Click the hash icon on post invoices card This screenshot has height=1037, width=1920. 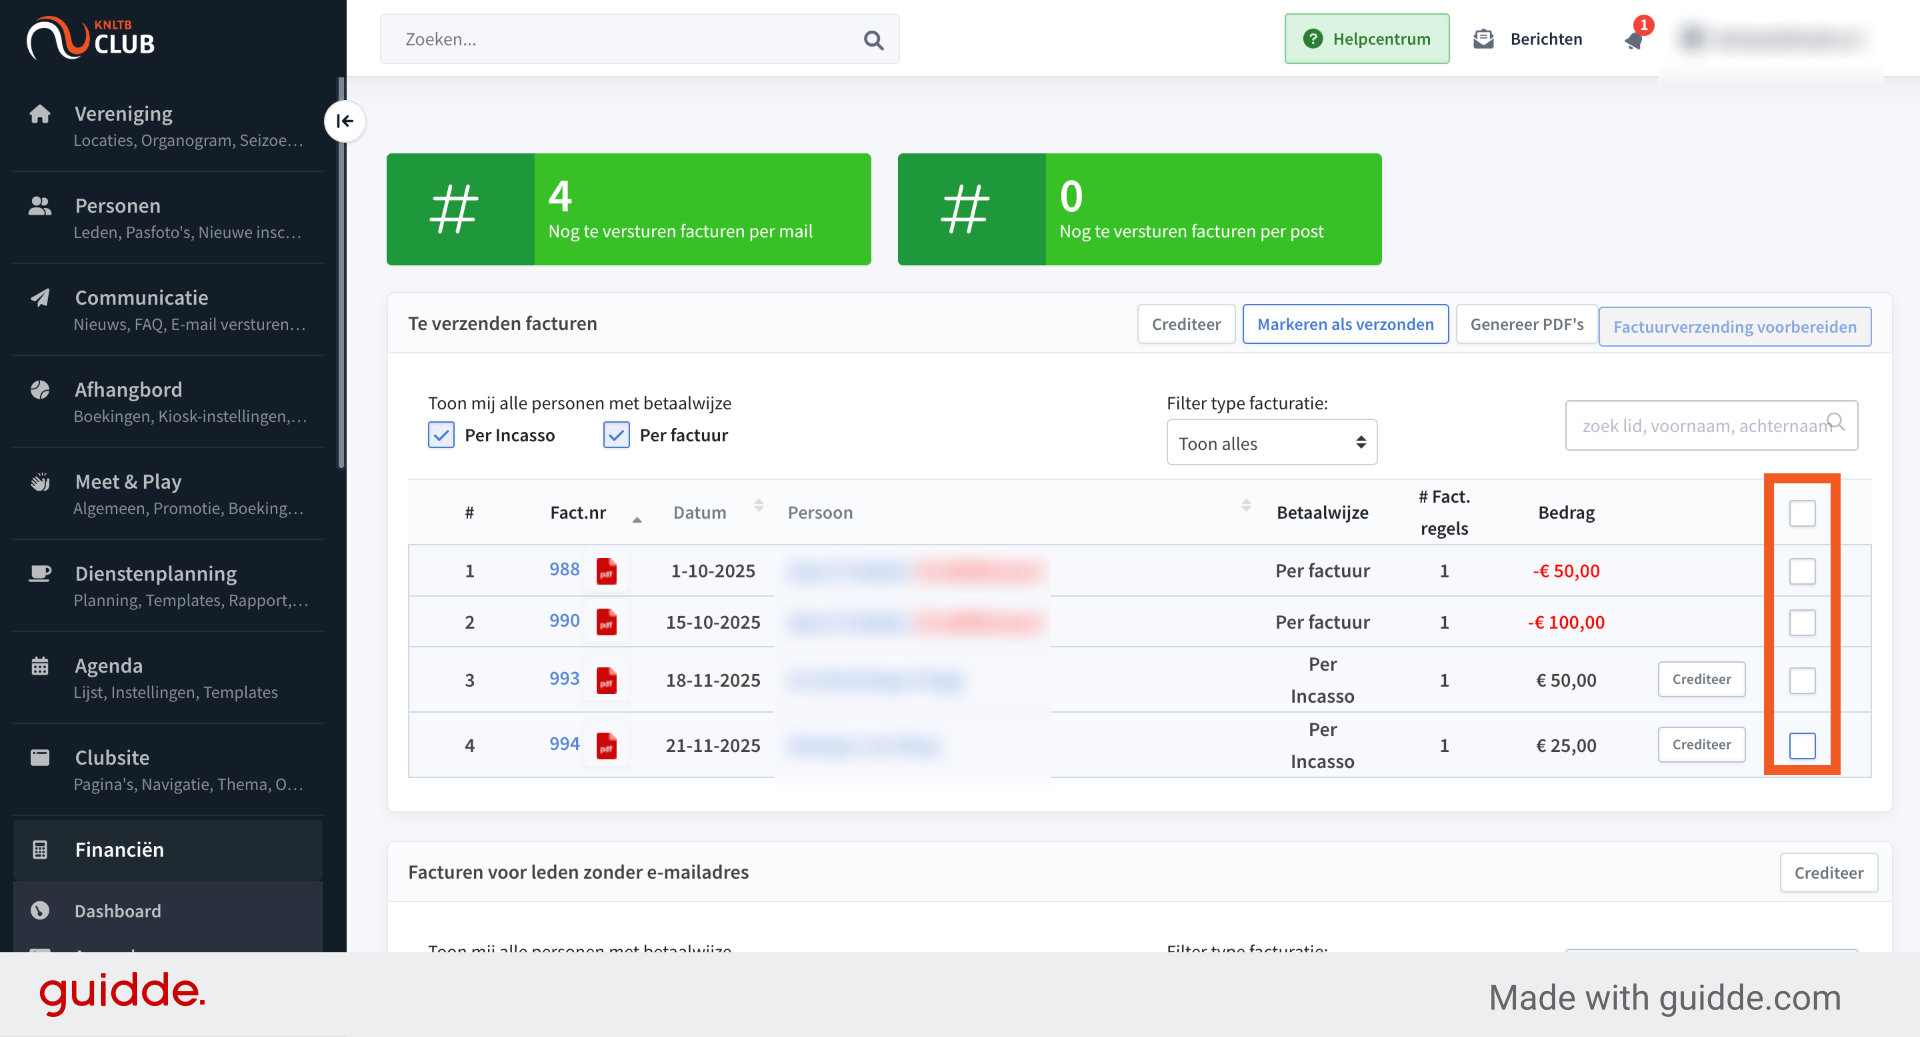click(x=966, y=209)
